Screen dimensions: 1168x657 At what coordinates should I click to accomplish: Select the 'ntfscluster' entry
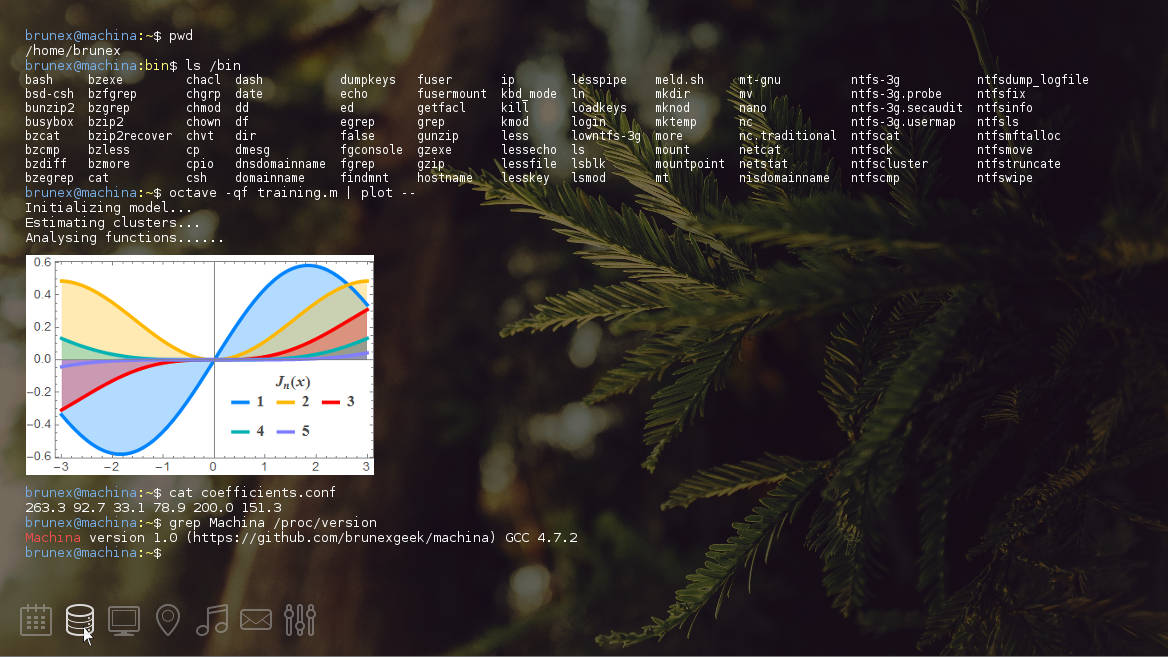click(889, 164)
